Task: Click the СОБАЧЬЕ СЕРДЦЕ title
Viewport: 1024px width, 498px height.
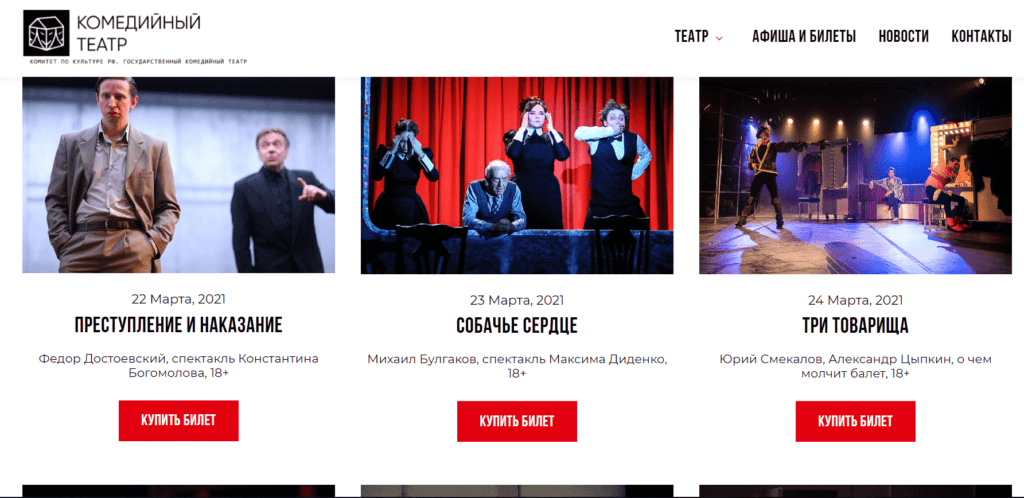Action: [517, 326]
